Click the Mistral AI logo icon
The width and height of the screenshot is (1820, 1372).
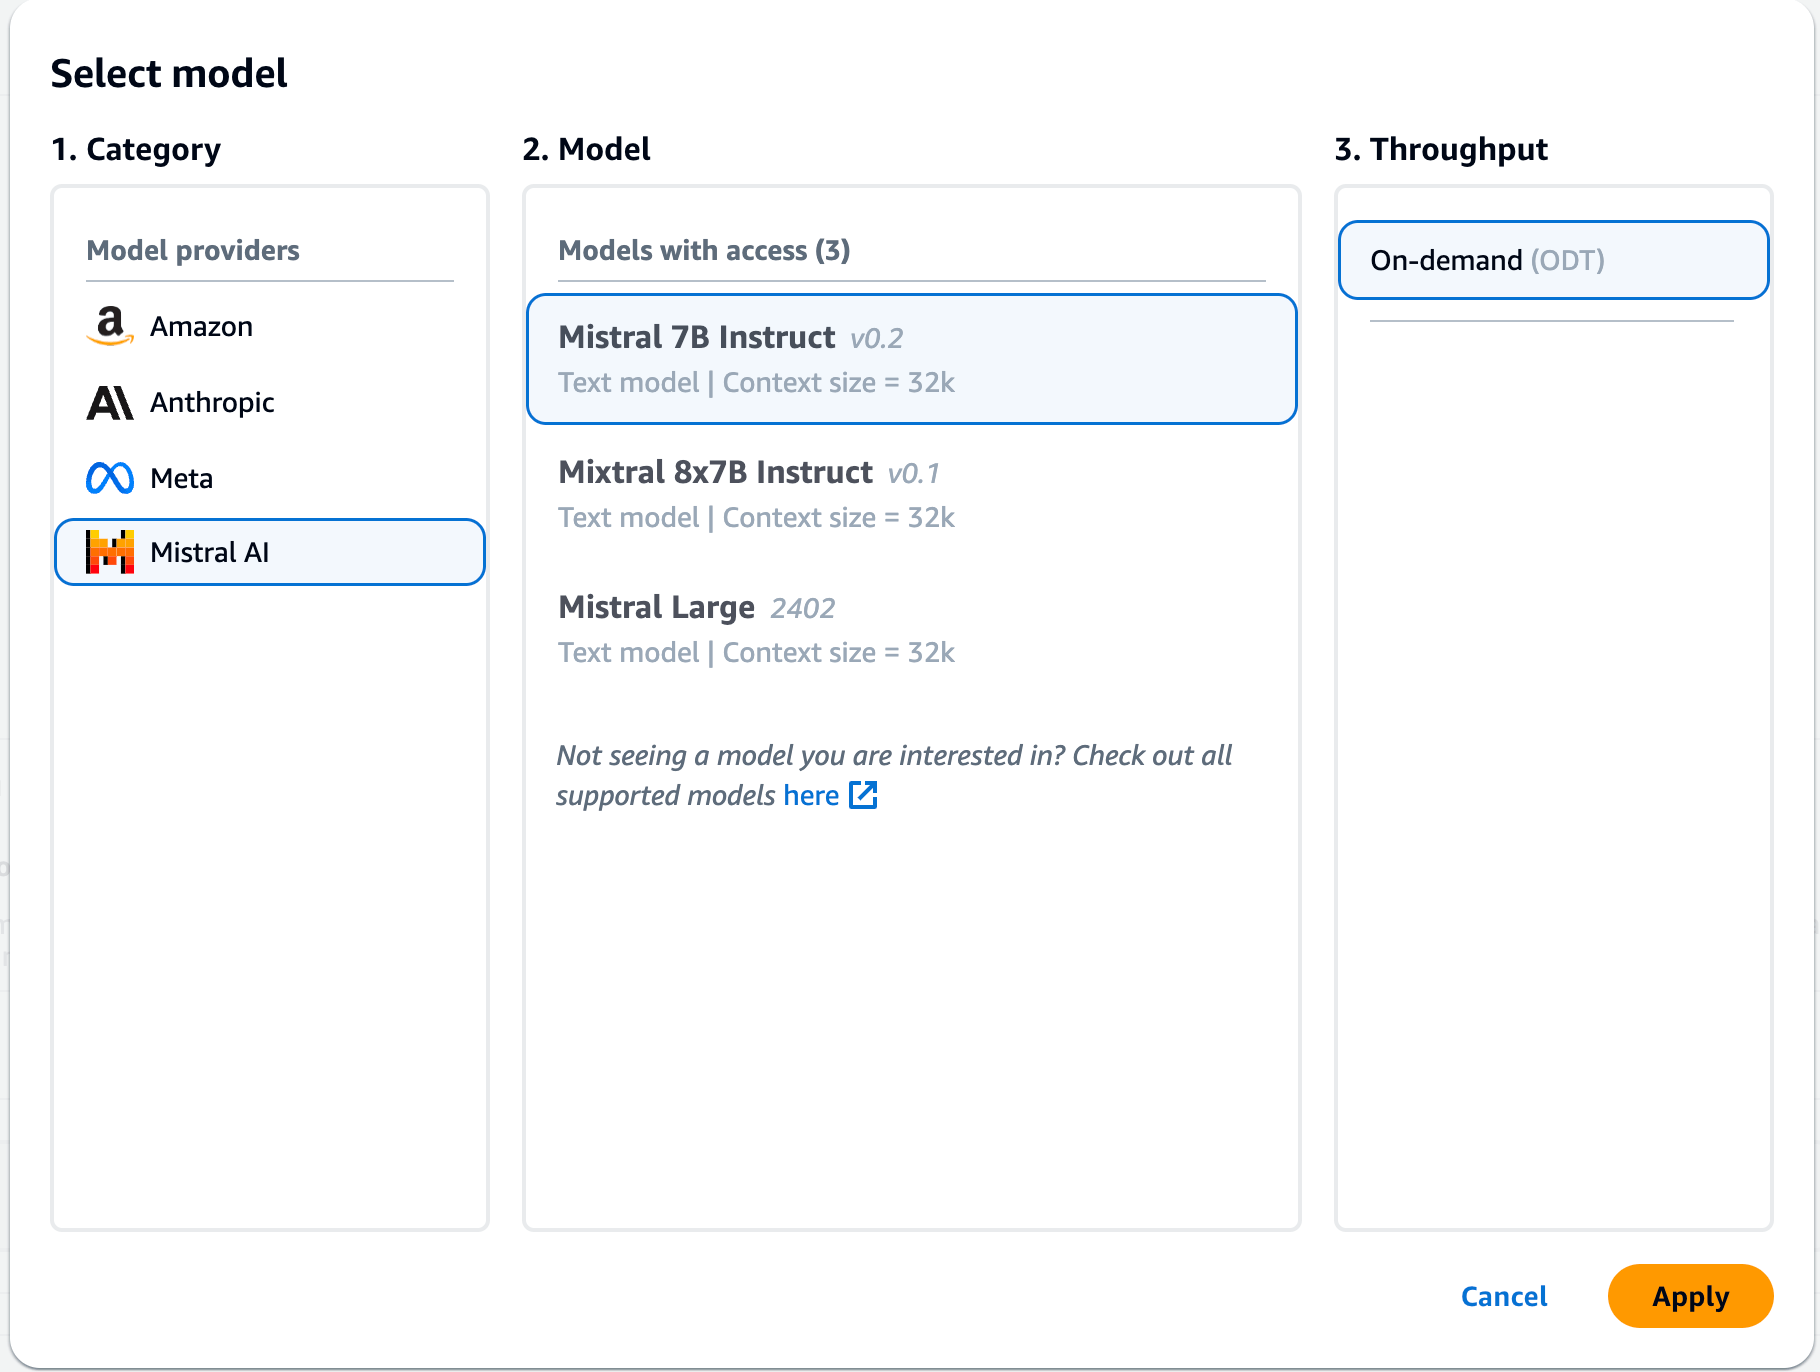click(x=110, y=552)
